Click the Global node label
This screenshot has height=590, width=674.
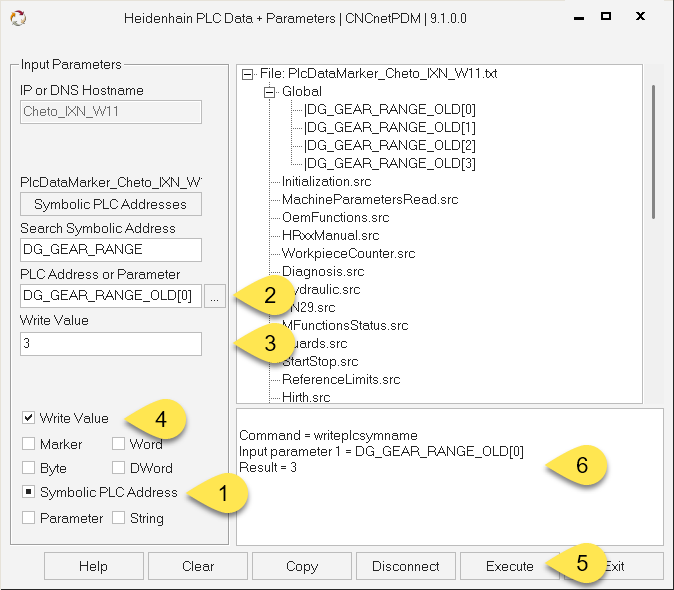302,92
